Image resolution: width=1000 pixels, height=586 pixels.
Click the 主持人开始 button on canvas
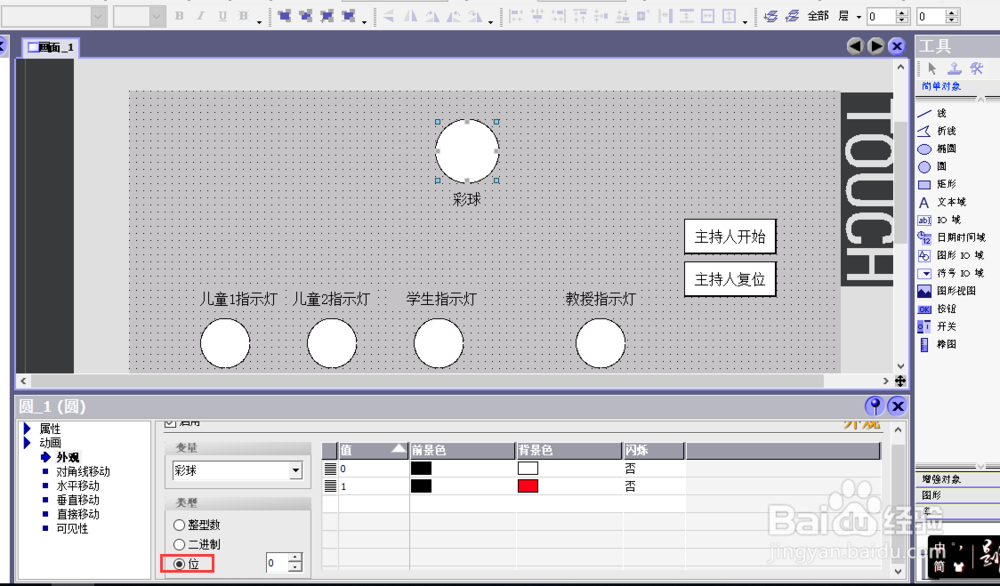tap(730, 237)
